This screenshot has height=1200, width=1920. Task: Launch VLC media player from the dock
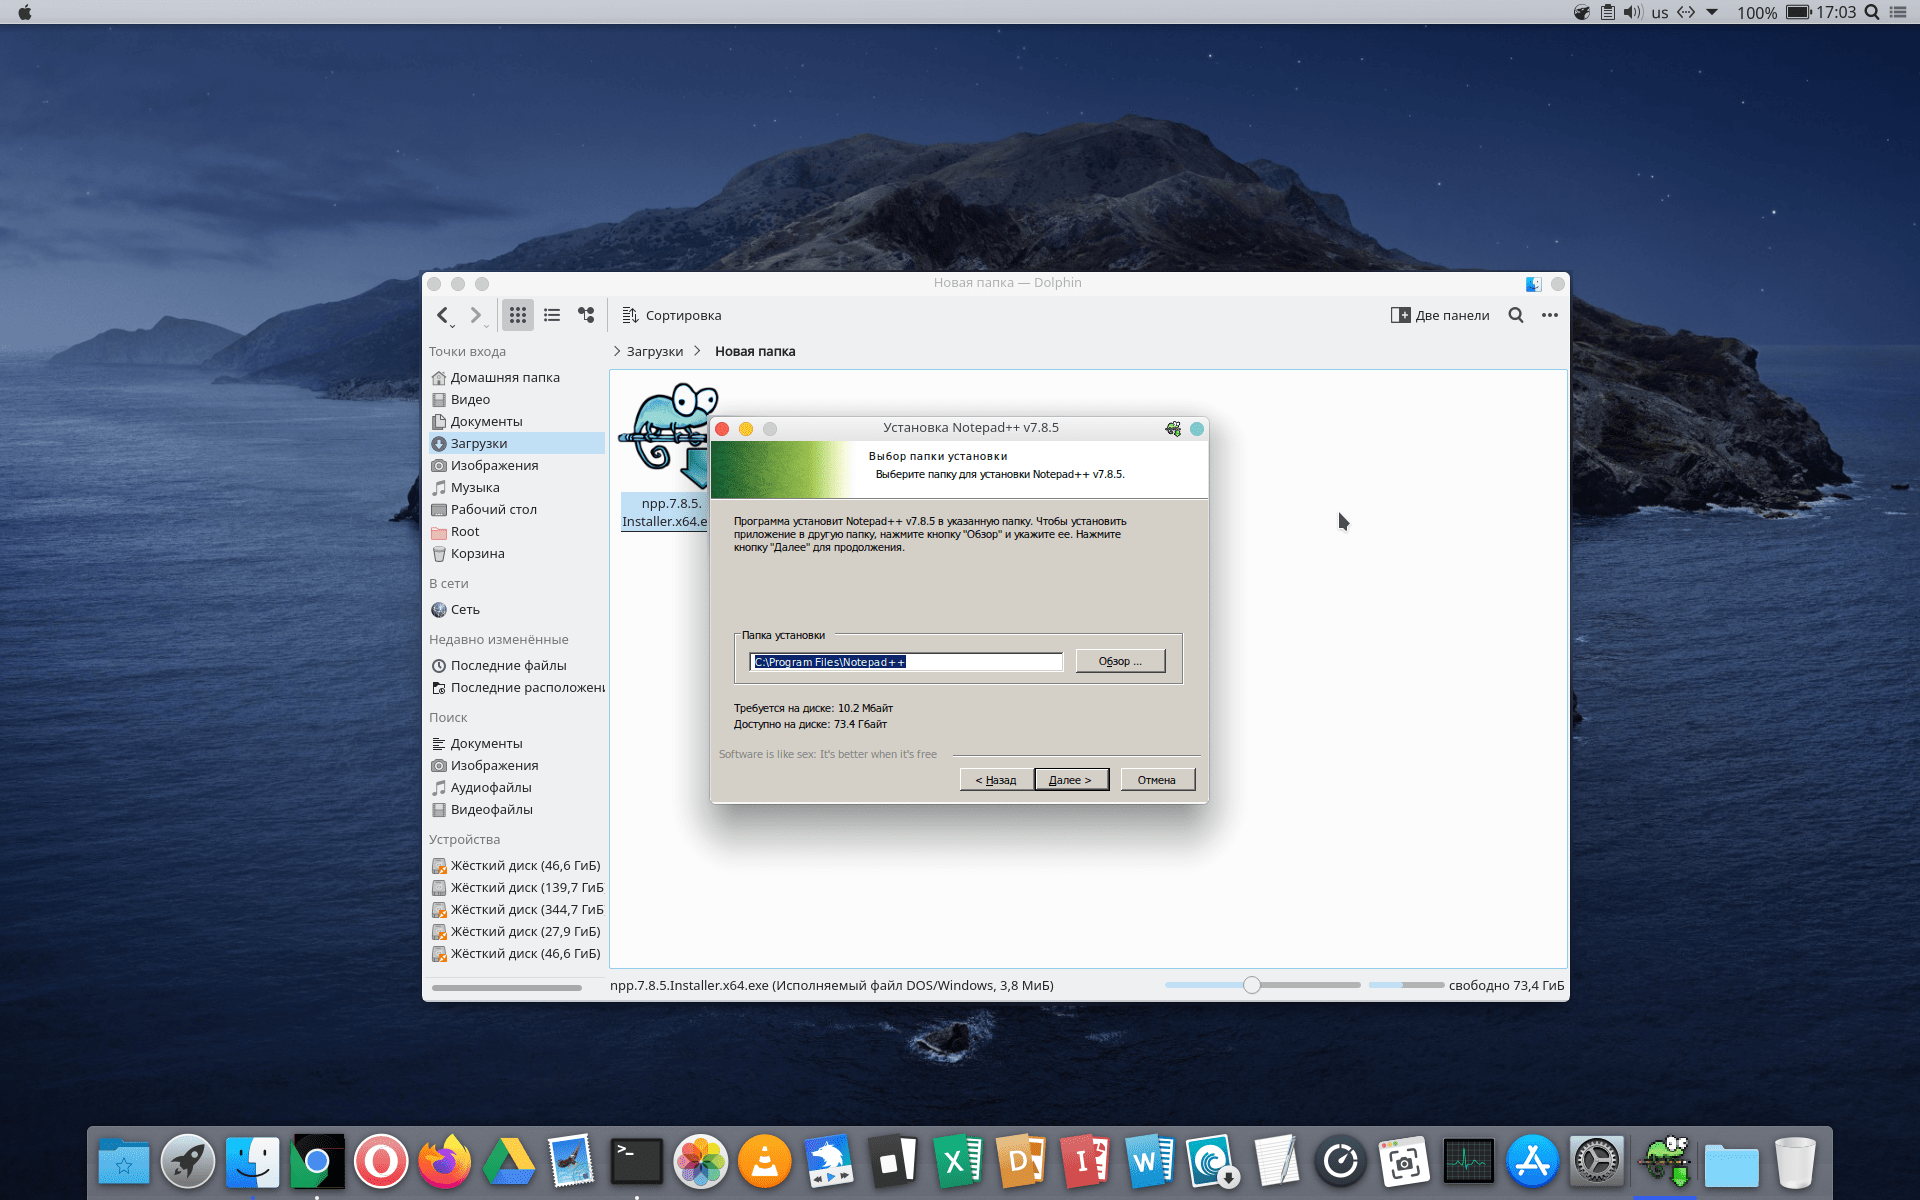[765, 1162]
